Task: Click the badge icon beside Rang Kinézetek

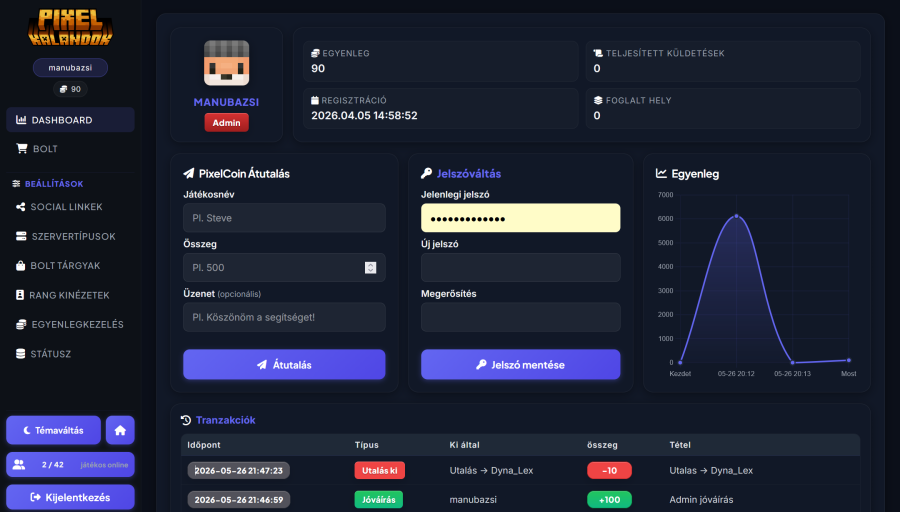Action: tap(20, 295)
